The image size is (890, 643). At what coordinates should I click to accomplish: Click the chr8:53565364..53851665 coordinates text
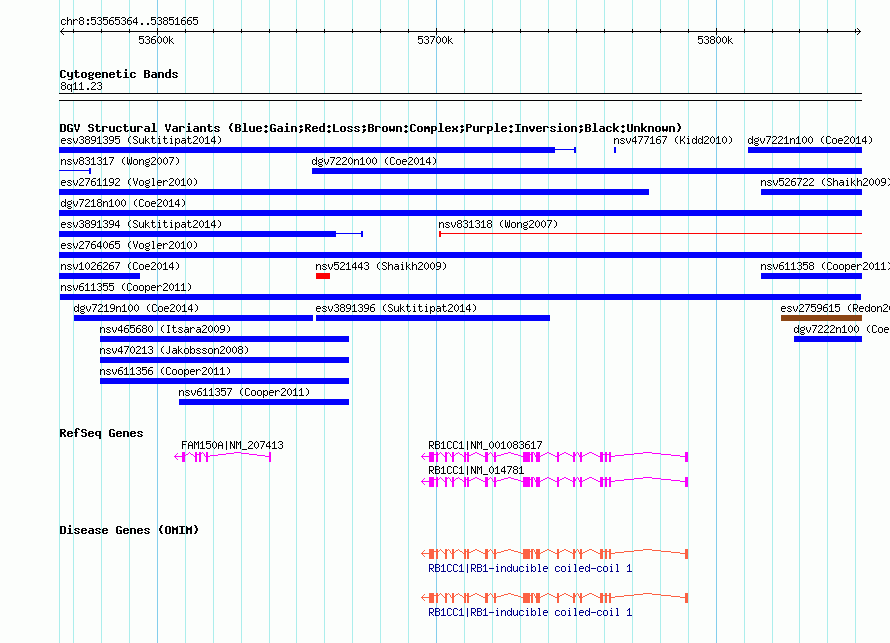[129, 21]
